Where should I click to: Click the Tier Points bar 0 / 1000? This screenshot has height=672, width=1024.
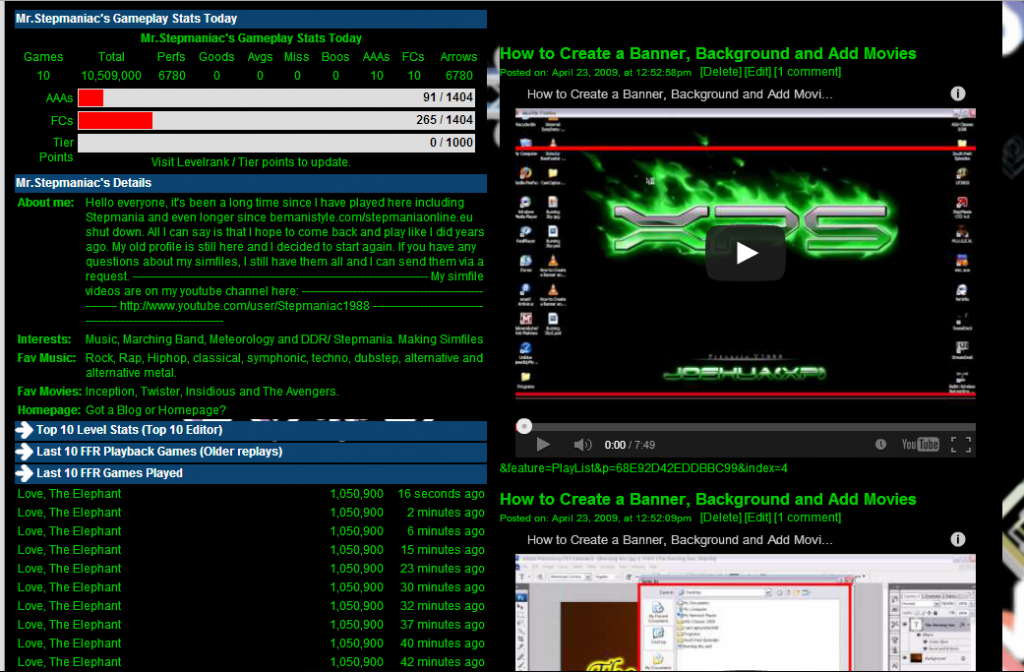pyautogui.click(x=276, y=142)
